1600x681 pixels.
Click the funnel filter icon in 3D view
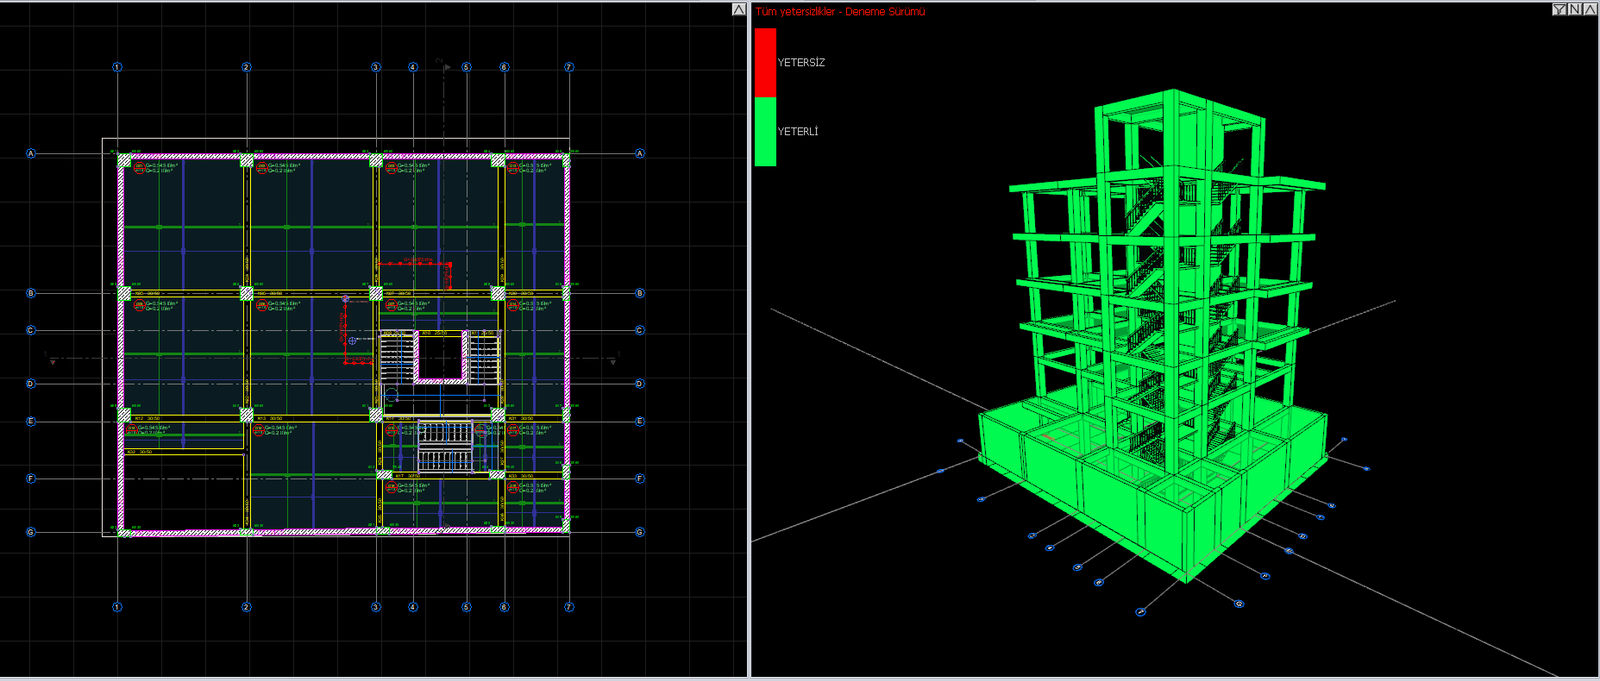[1559, 9]
